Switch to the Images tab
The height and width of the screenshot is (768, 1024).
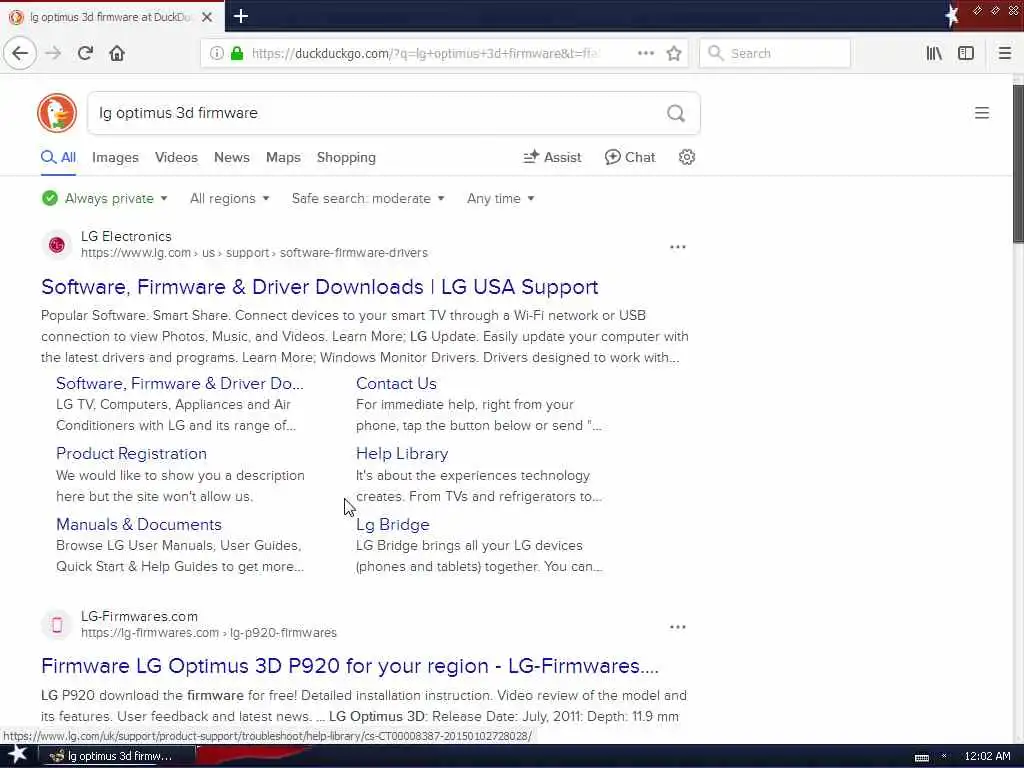point(115,157)
